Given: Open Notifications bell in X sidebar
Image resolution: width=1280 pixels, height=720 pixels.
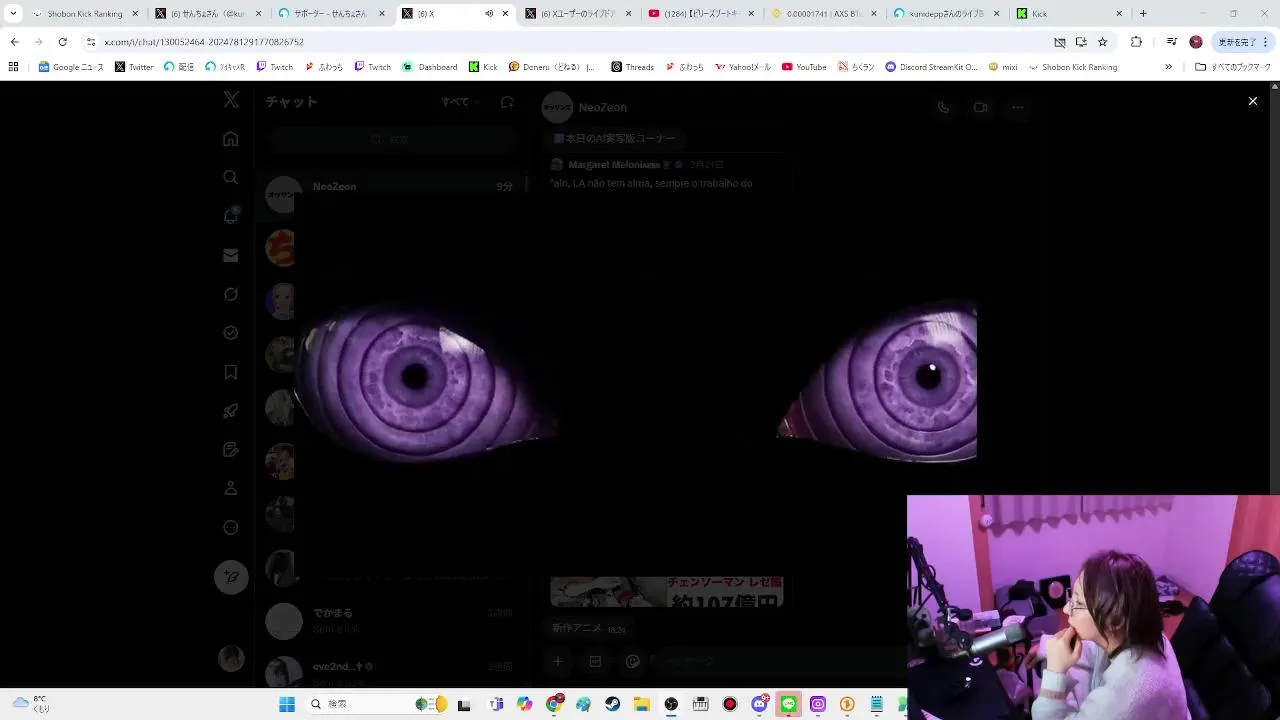Looking at the screenshot, I should 231,216.
